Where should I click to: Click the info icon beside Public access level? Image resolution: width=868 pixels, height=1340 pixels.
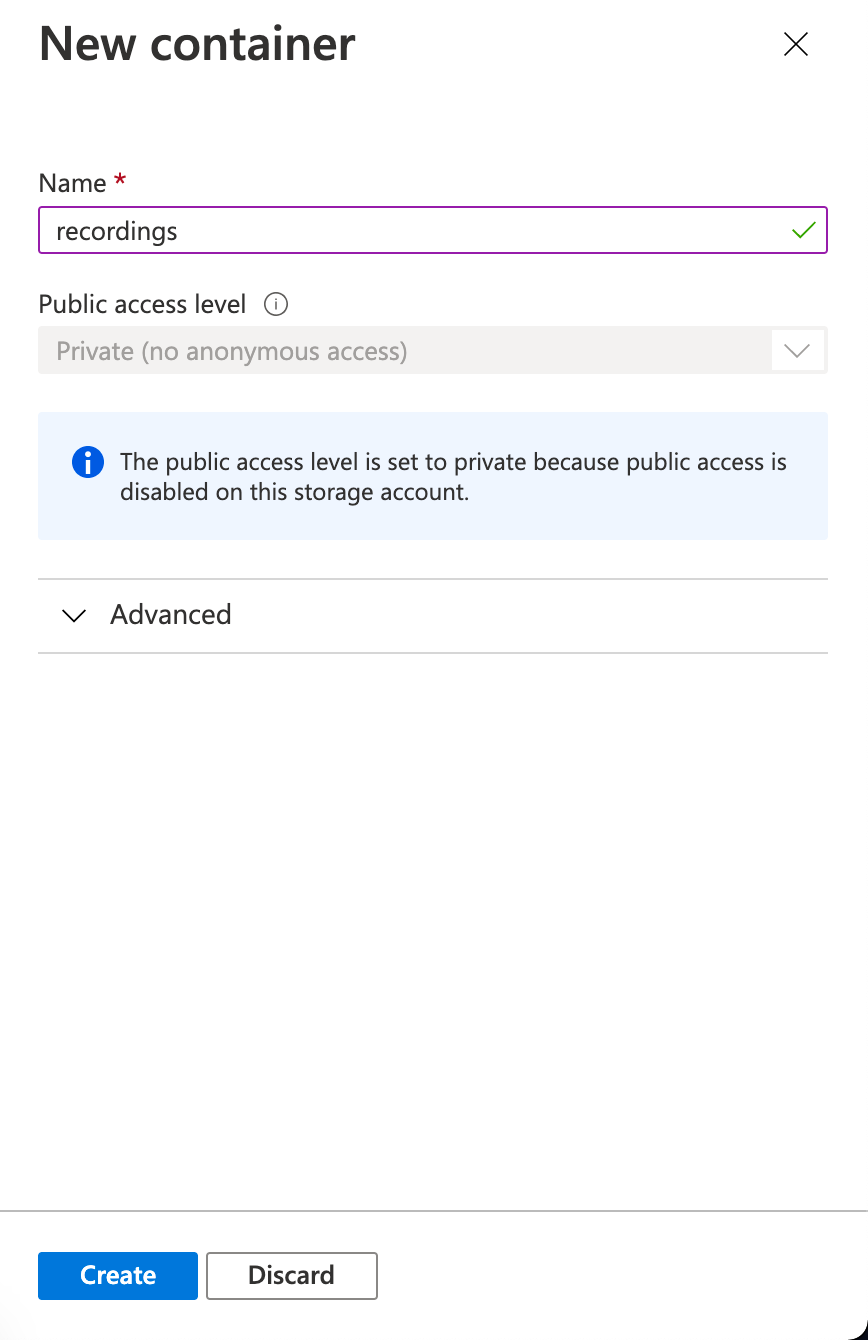point(276,304)
